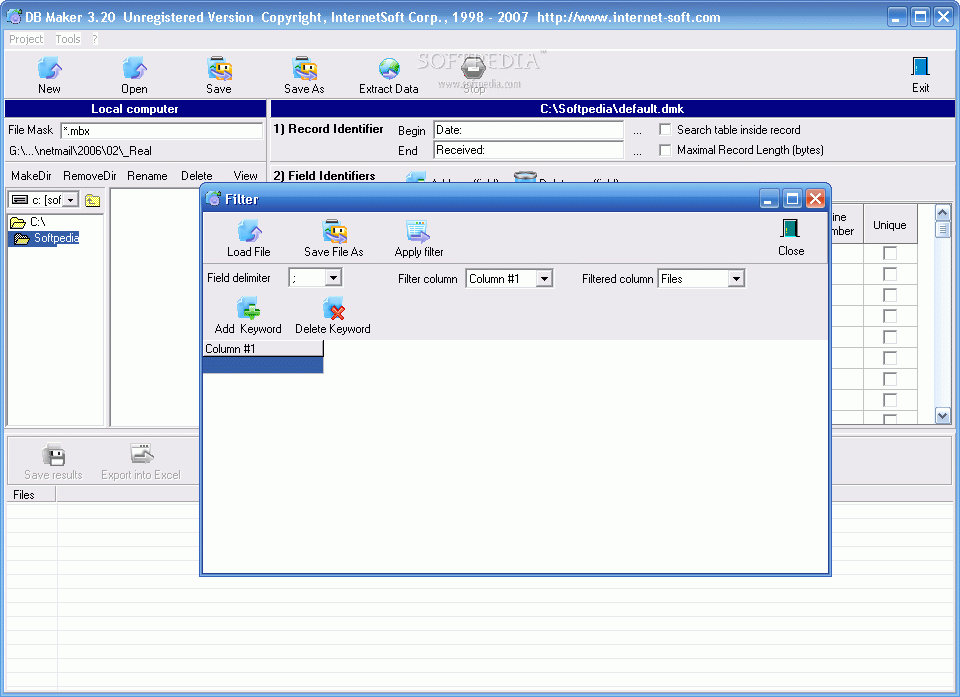
Task: Click MakeDir button
Action: (x=31, y=176)
